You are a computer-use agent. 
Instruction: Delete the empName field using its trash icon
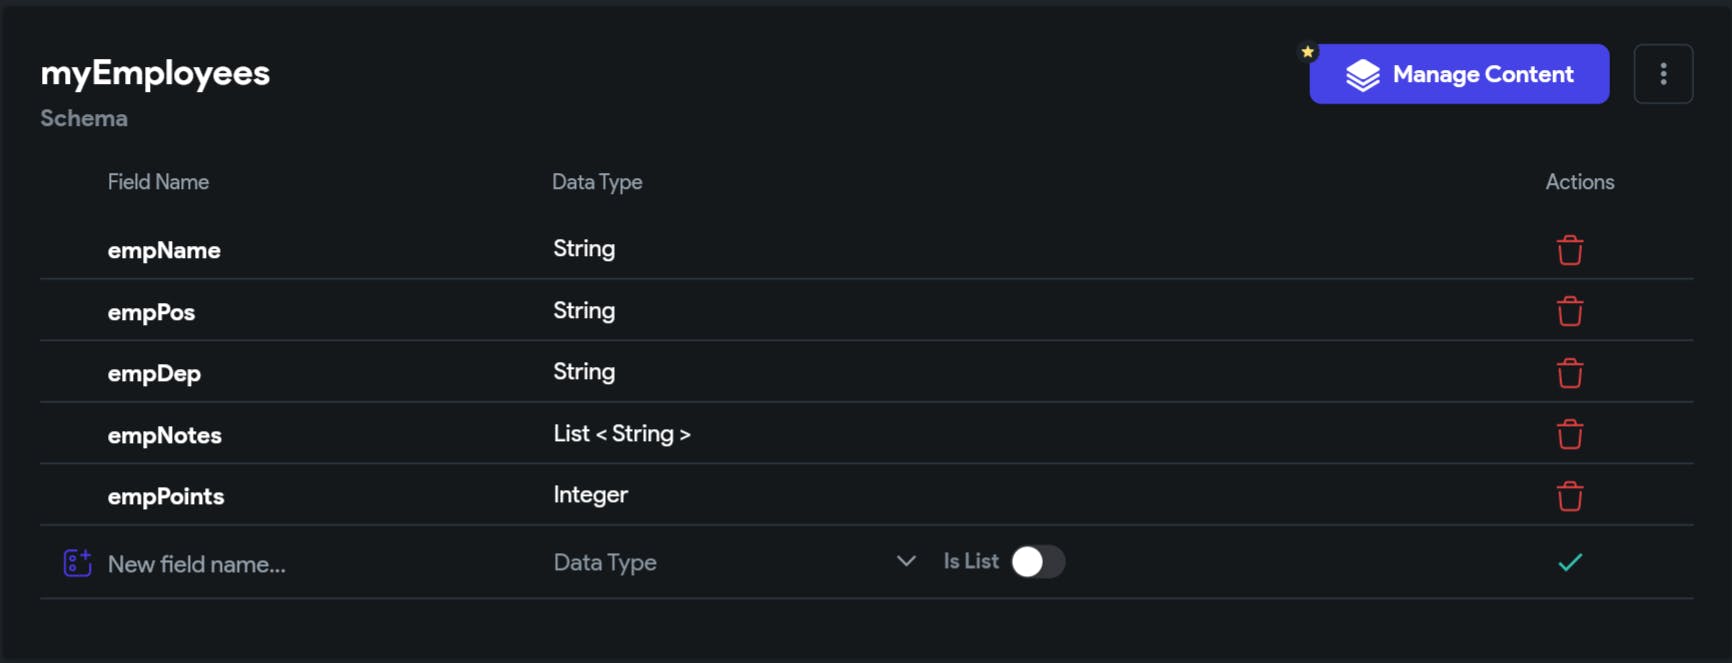pyautogui.click(x=1570, y=249)
